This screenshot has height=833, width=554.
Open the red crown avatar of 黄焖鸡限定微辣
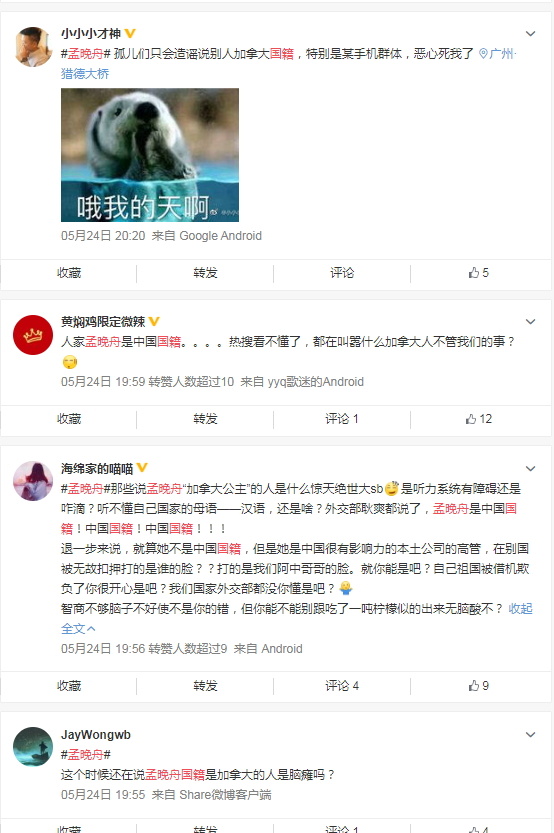[x=33, y=335]
